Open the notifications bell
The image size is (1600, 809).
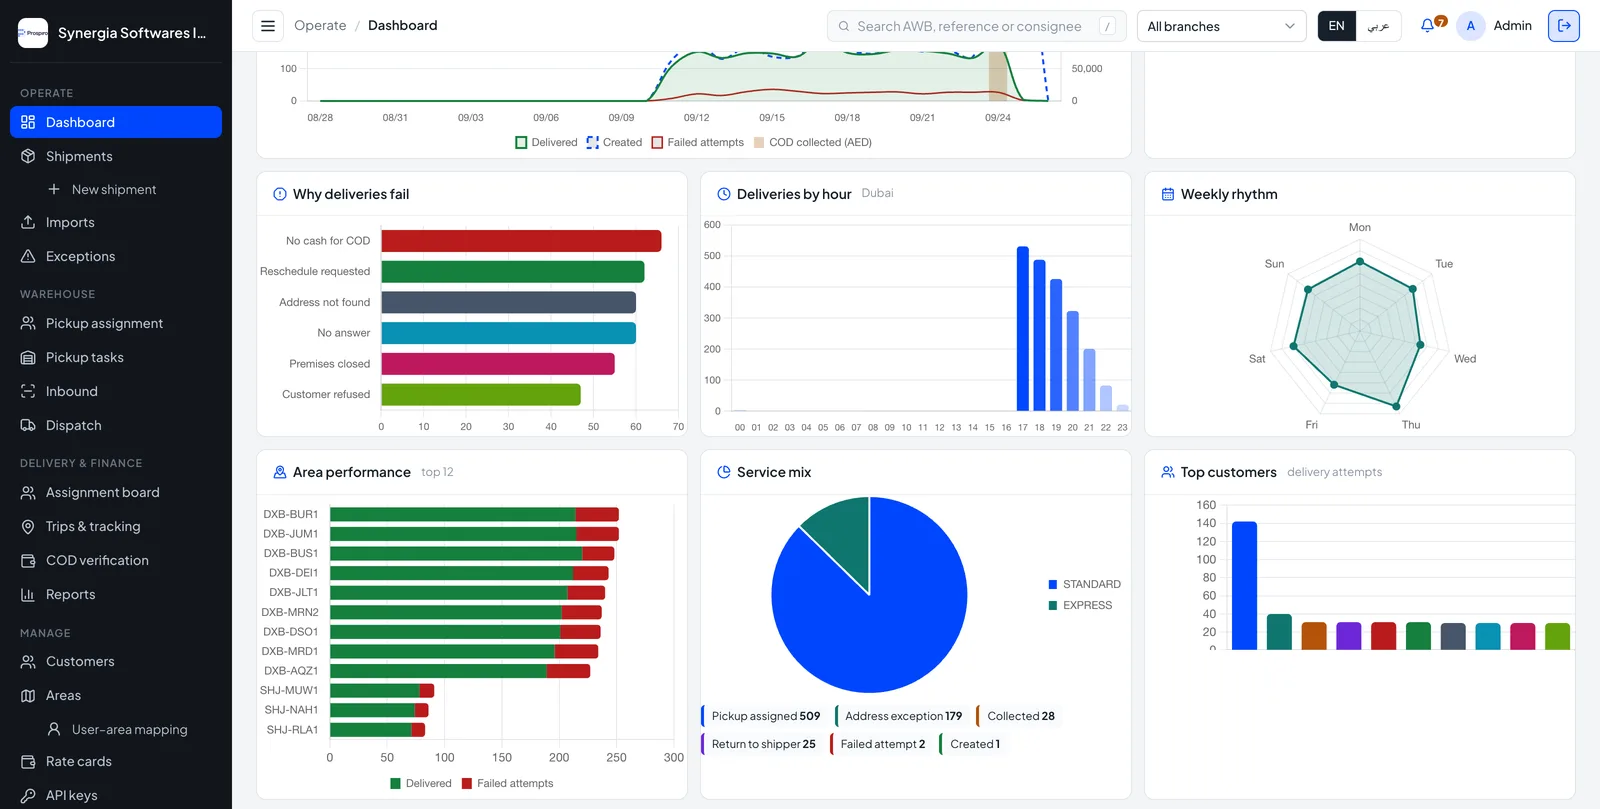click(x=1428, y=26)
